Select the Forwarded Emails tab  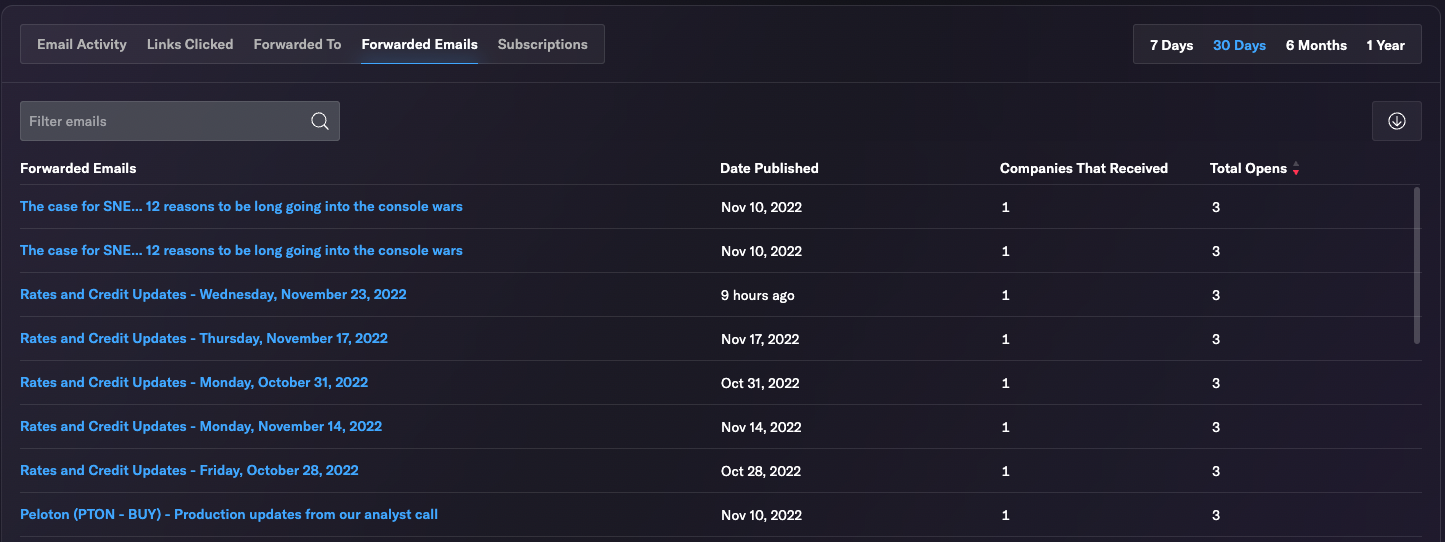(x=419, y=44)
